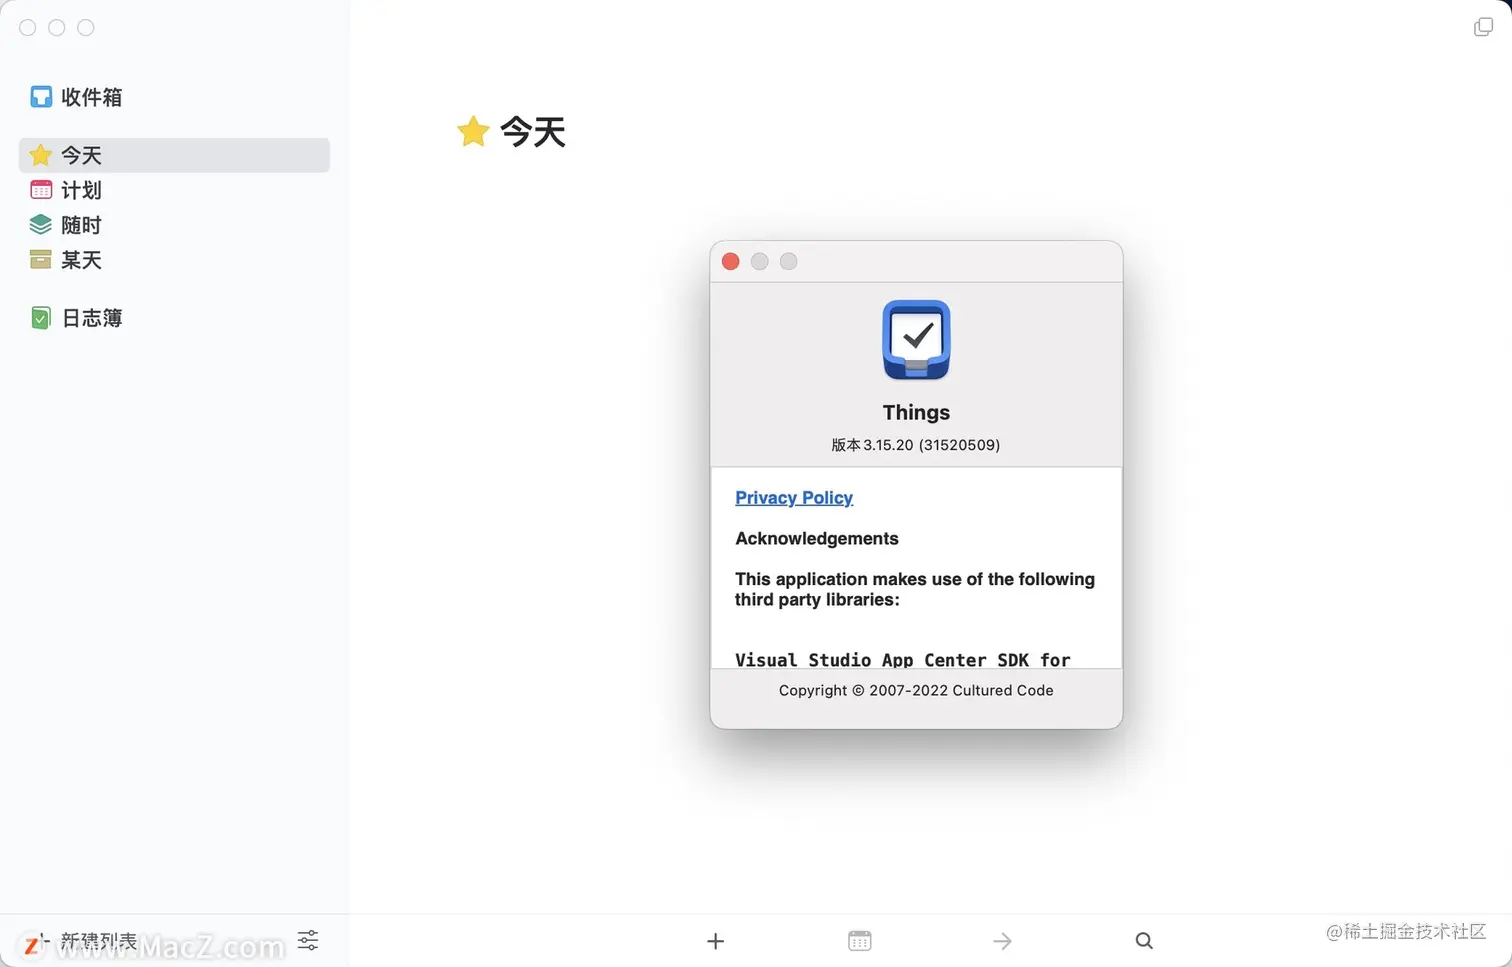Image resolution: width=1512 pixels, height=967 pixels.
Task: Open the 随时 anytime list
Action: coord(174,225)
